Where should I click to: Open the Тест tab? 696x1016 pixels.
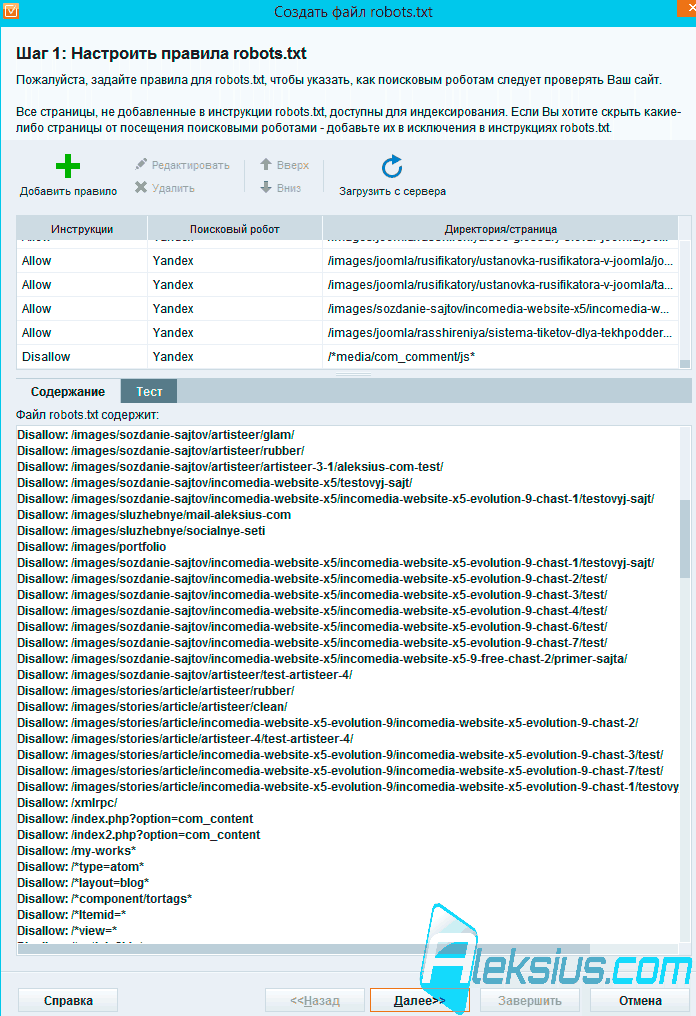(x=149, y=391)
